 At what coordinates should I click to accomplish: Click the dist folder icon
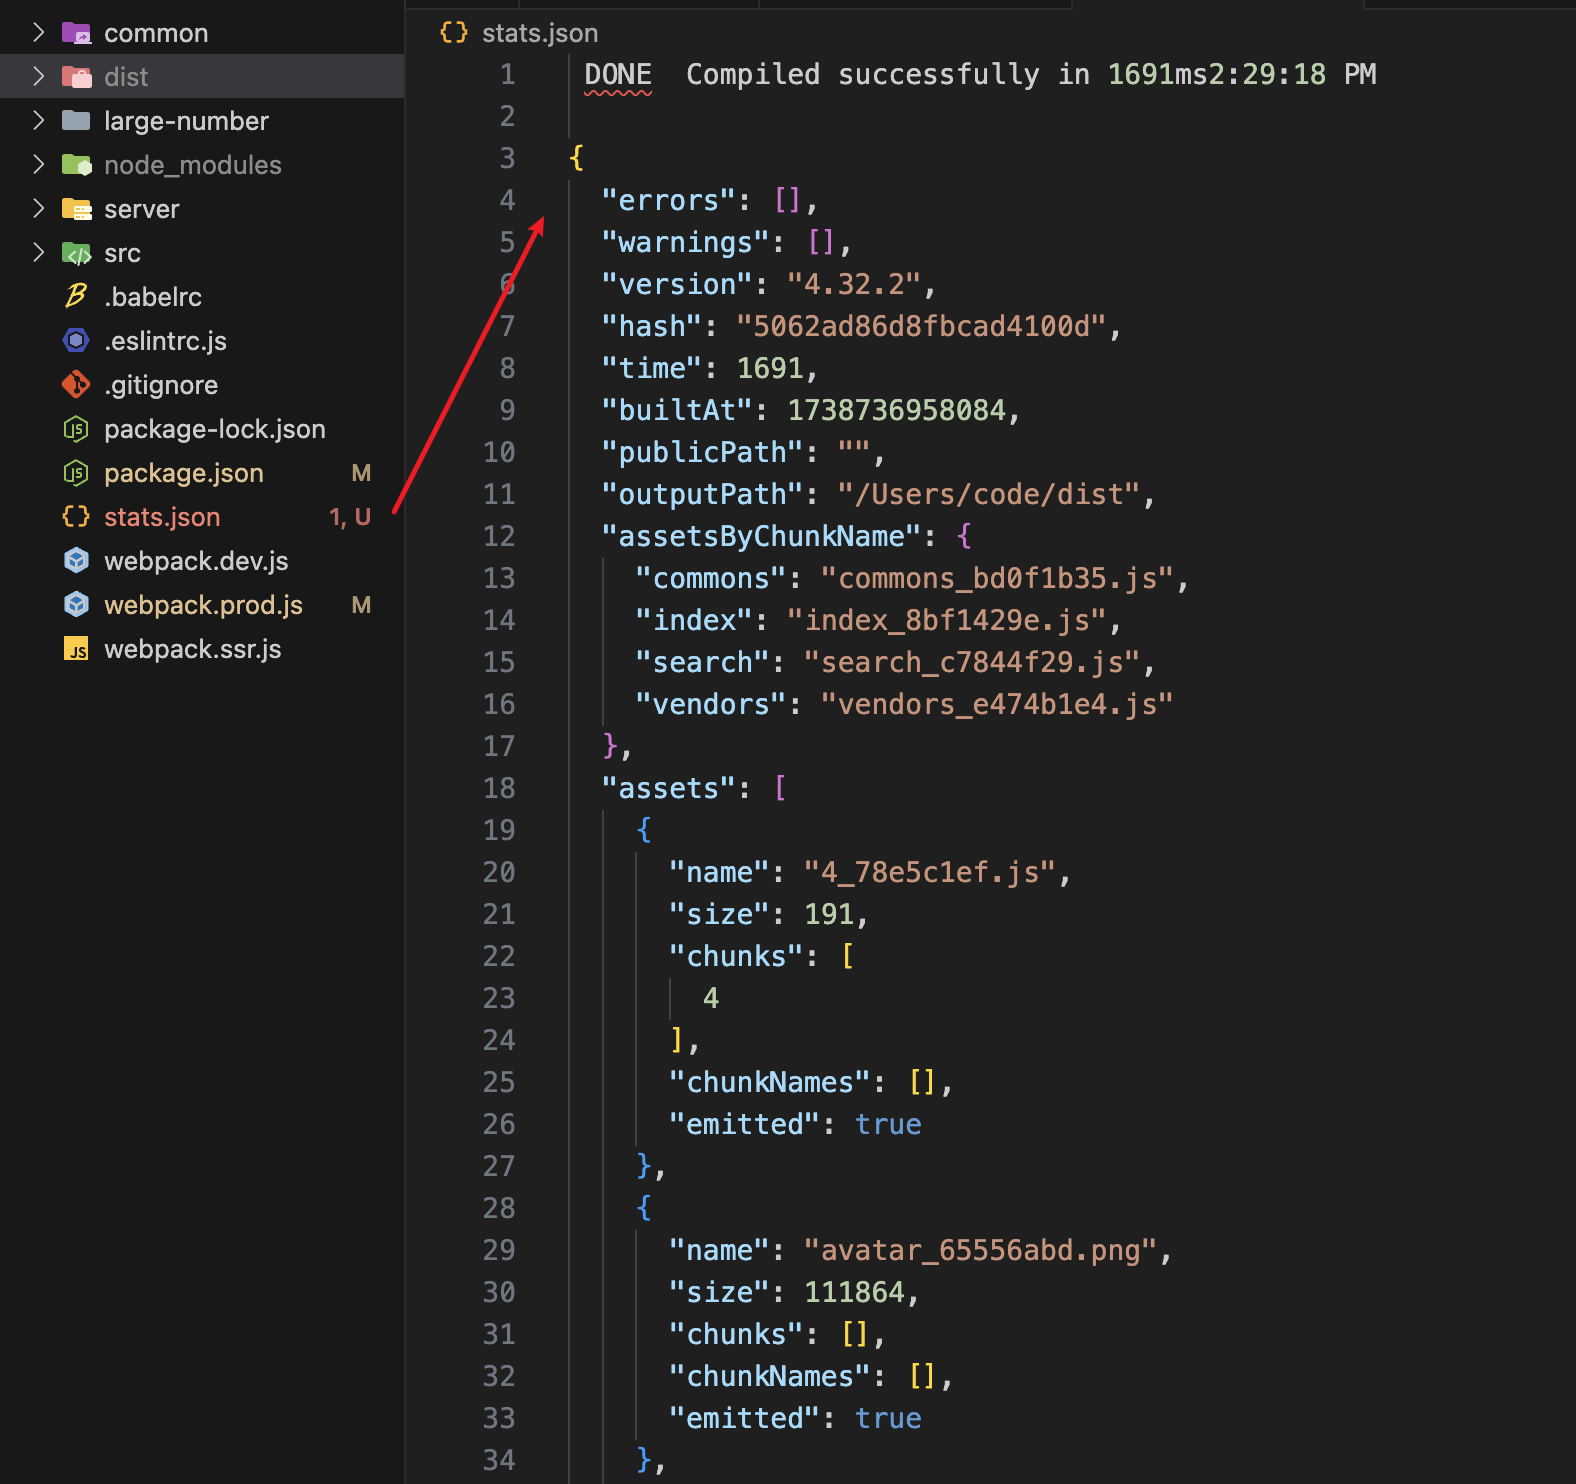77,77
